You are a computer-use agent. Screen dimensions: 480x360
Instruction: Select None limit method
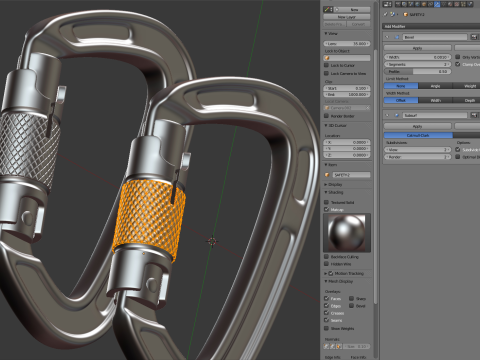click(x=401, y=86)
